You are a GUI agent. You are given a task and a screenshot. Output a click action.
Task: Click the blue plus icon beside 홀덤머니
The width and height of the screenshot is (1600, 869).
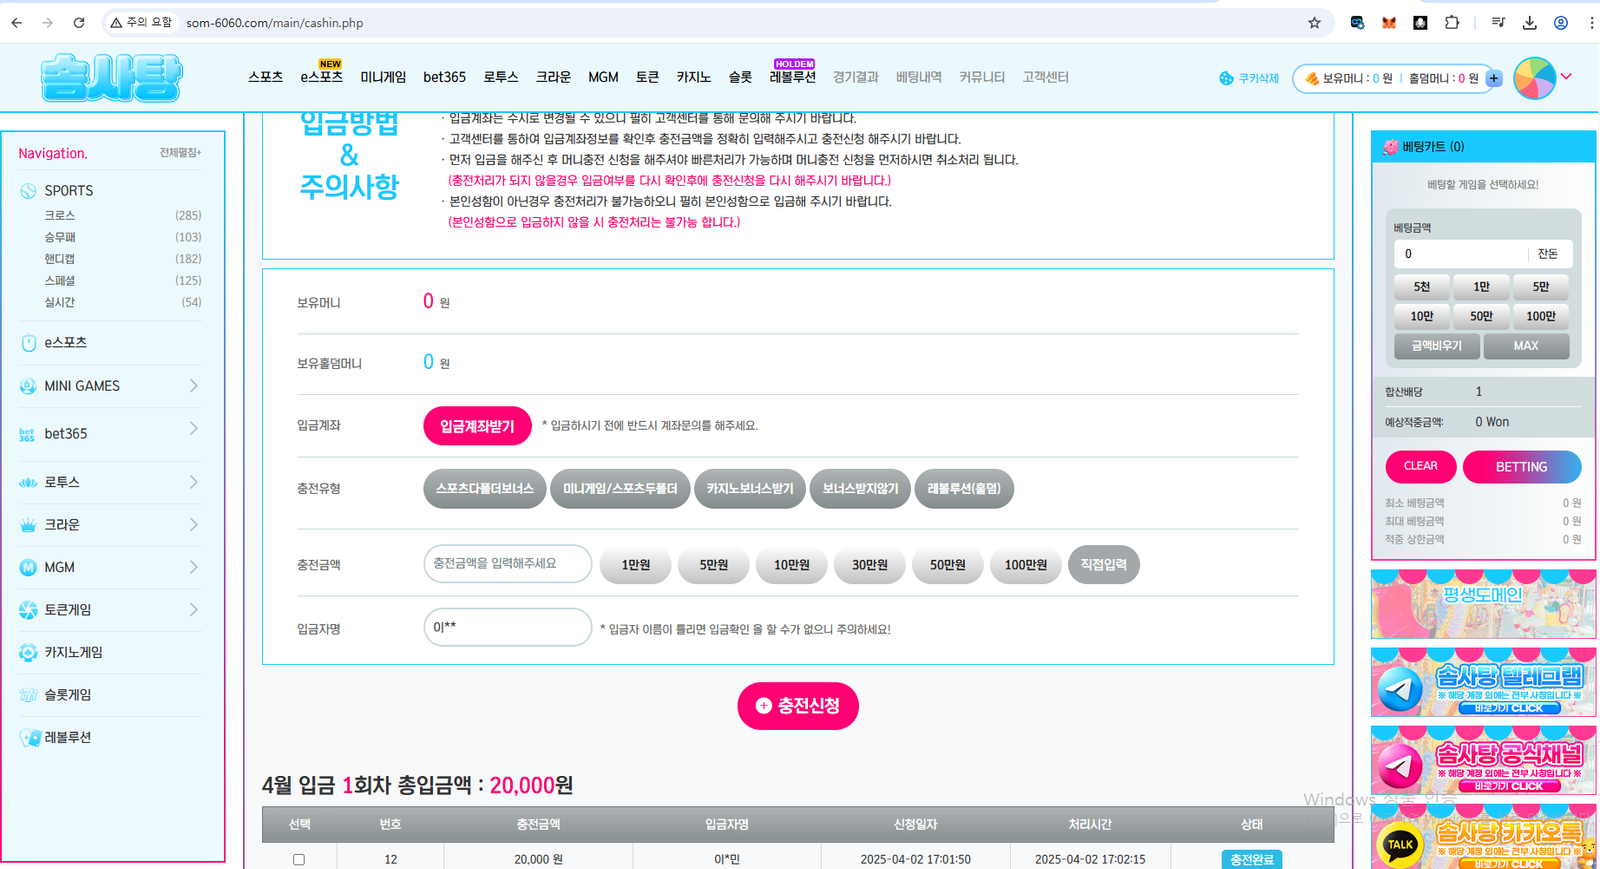point(1494,78)
